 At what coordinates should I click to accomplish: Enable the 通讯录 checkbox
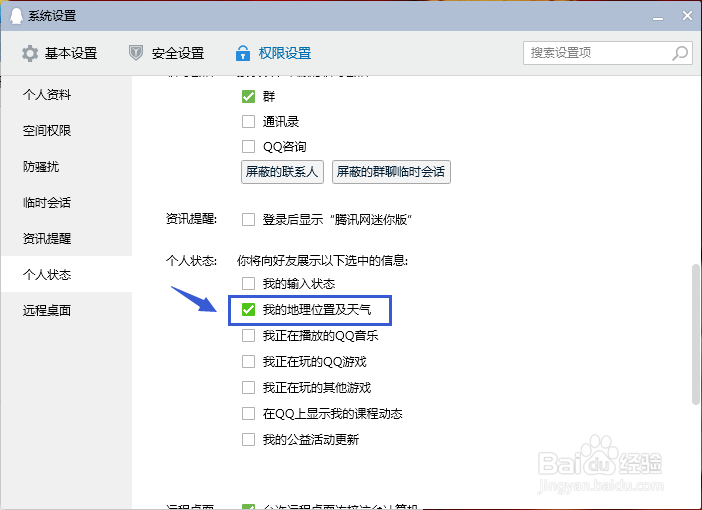coord(248,121)
